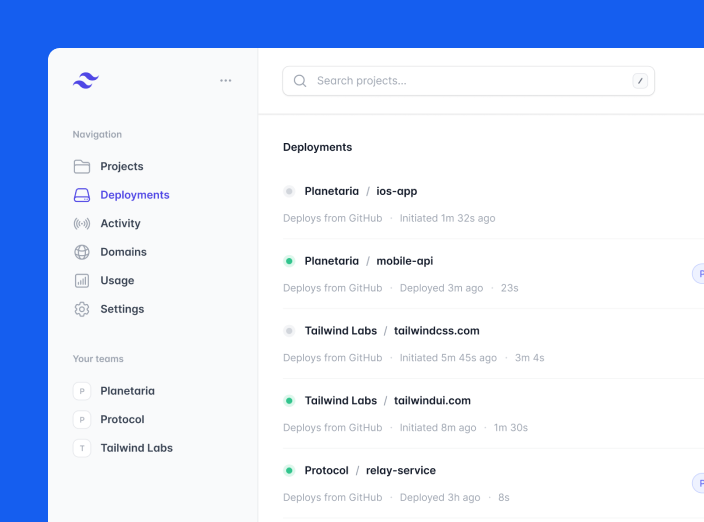Open the three-dot sidebar menu

tap(225, 80)
